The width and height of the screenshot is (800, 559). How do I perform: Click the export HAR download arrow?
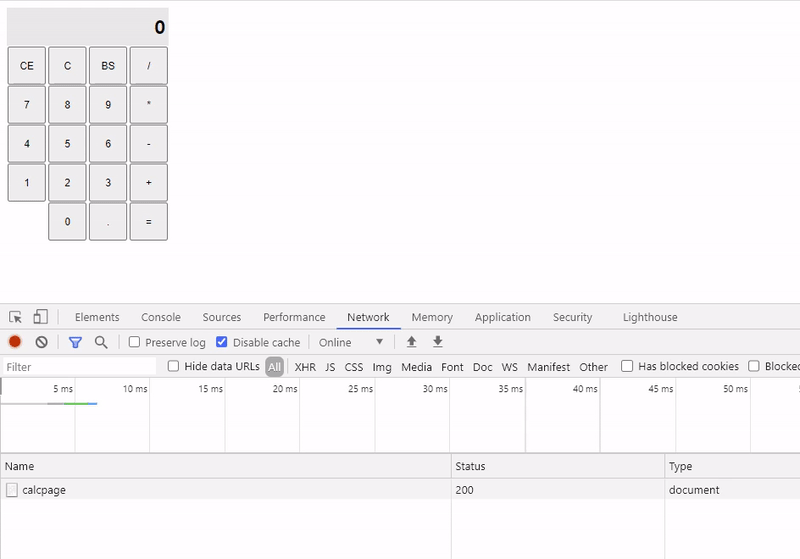[437, 342]
